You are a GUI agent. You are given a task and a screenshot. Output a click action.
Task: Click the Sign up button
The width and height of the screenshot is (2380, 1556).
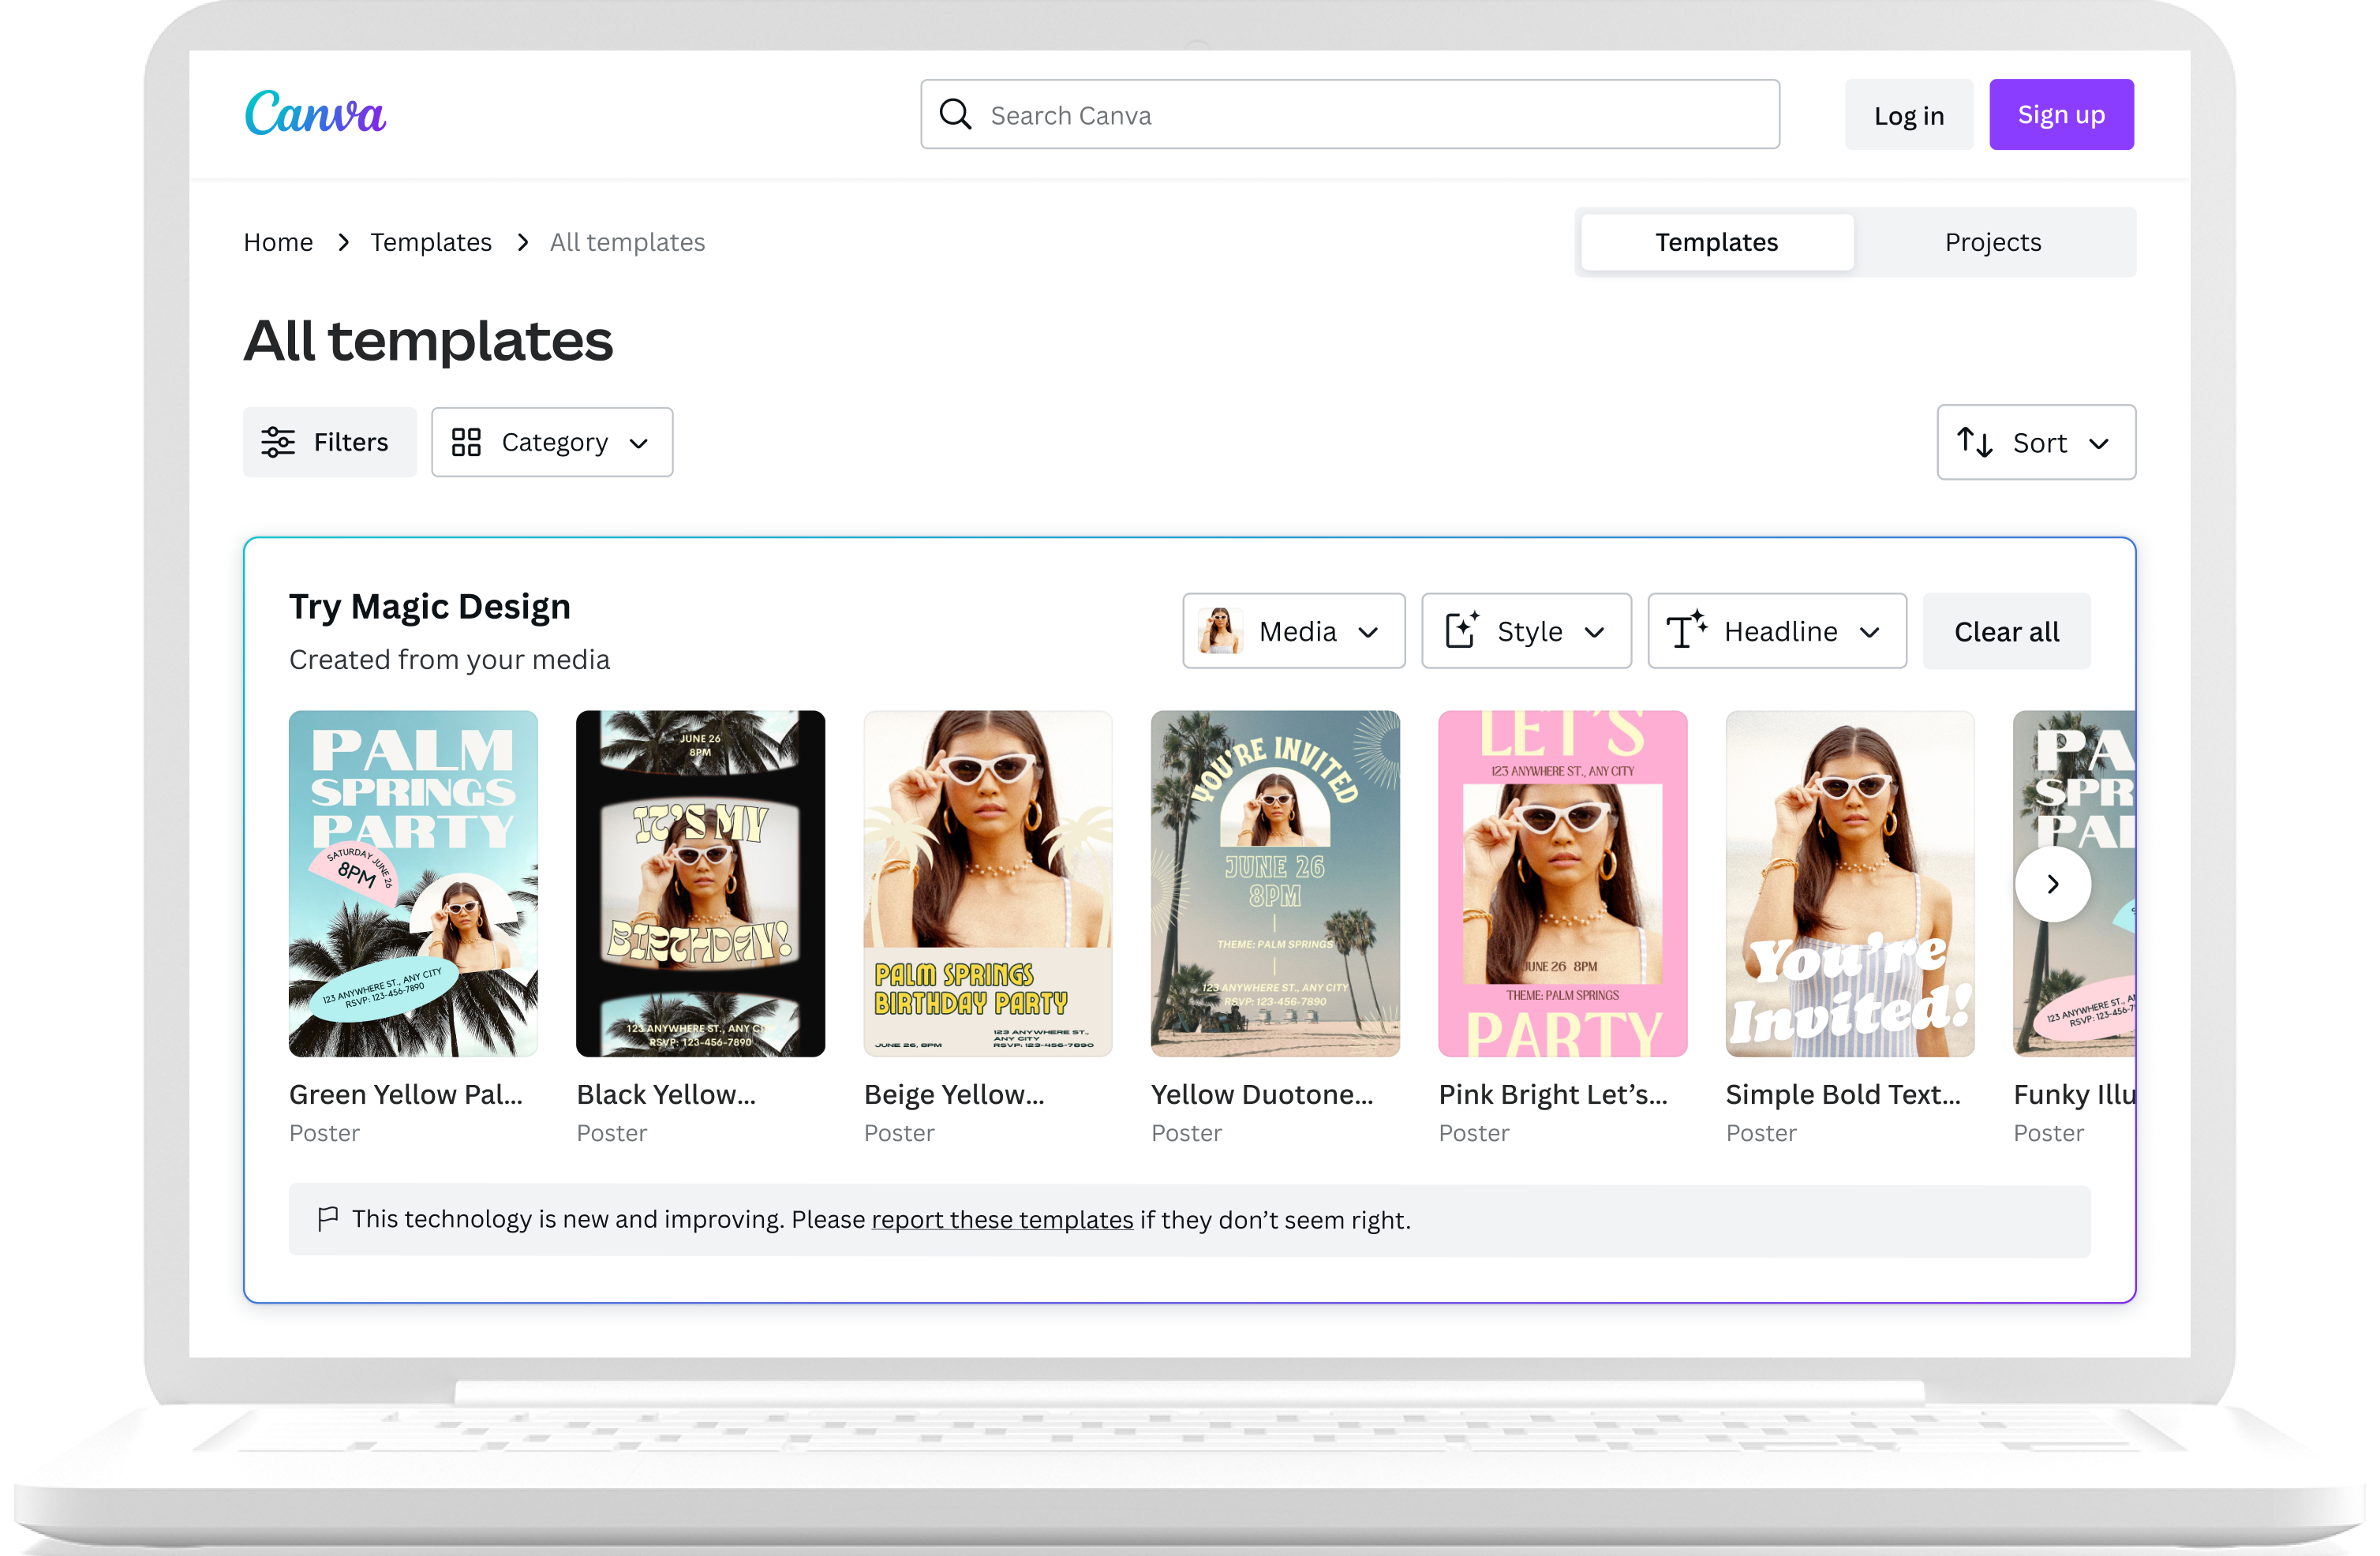pyautogui.click(x=2059, y=113)
